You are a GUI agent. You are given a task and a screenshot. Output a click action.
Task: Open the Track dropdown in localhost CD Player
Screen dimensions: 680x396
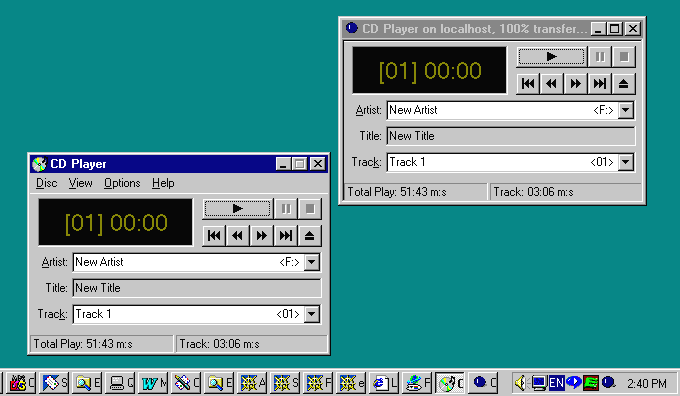pyautogui.click(x=625, y=162)
